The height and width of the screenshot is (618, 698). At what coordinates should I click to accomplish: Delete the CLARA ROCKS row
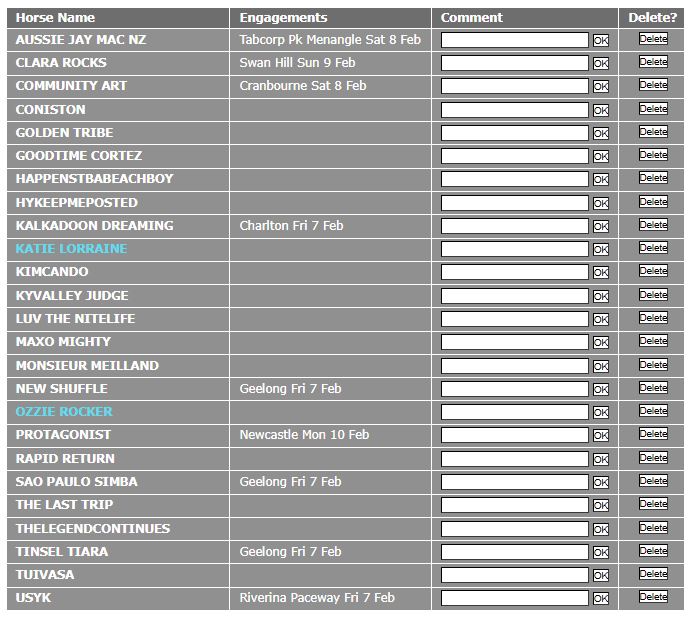653,62
